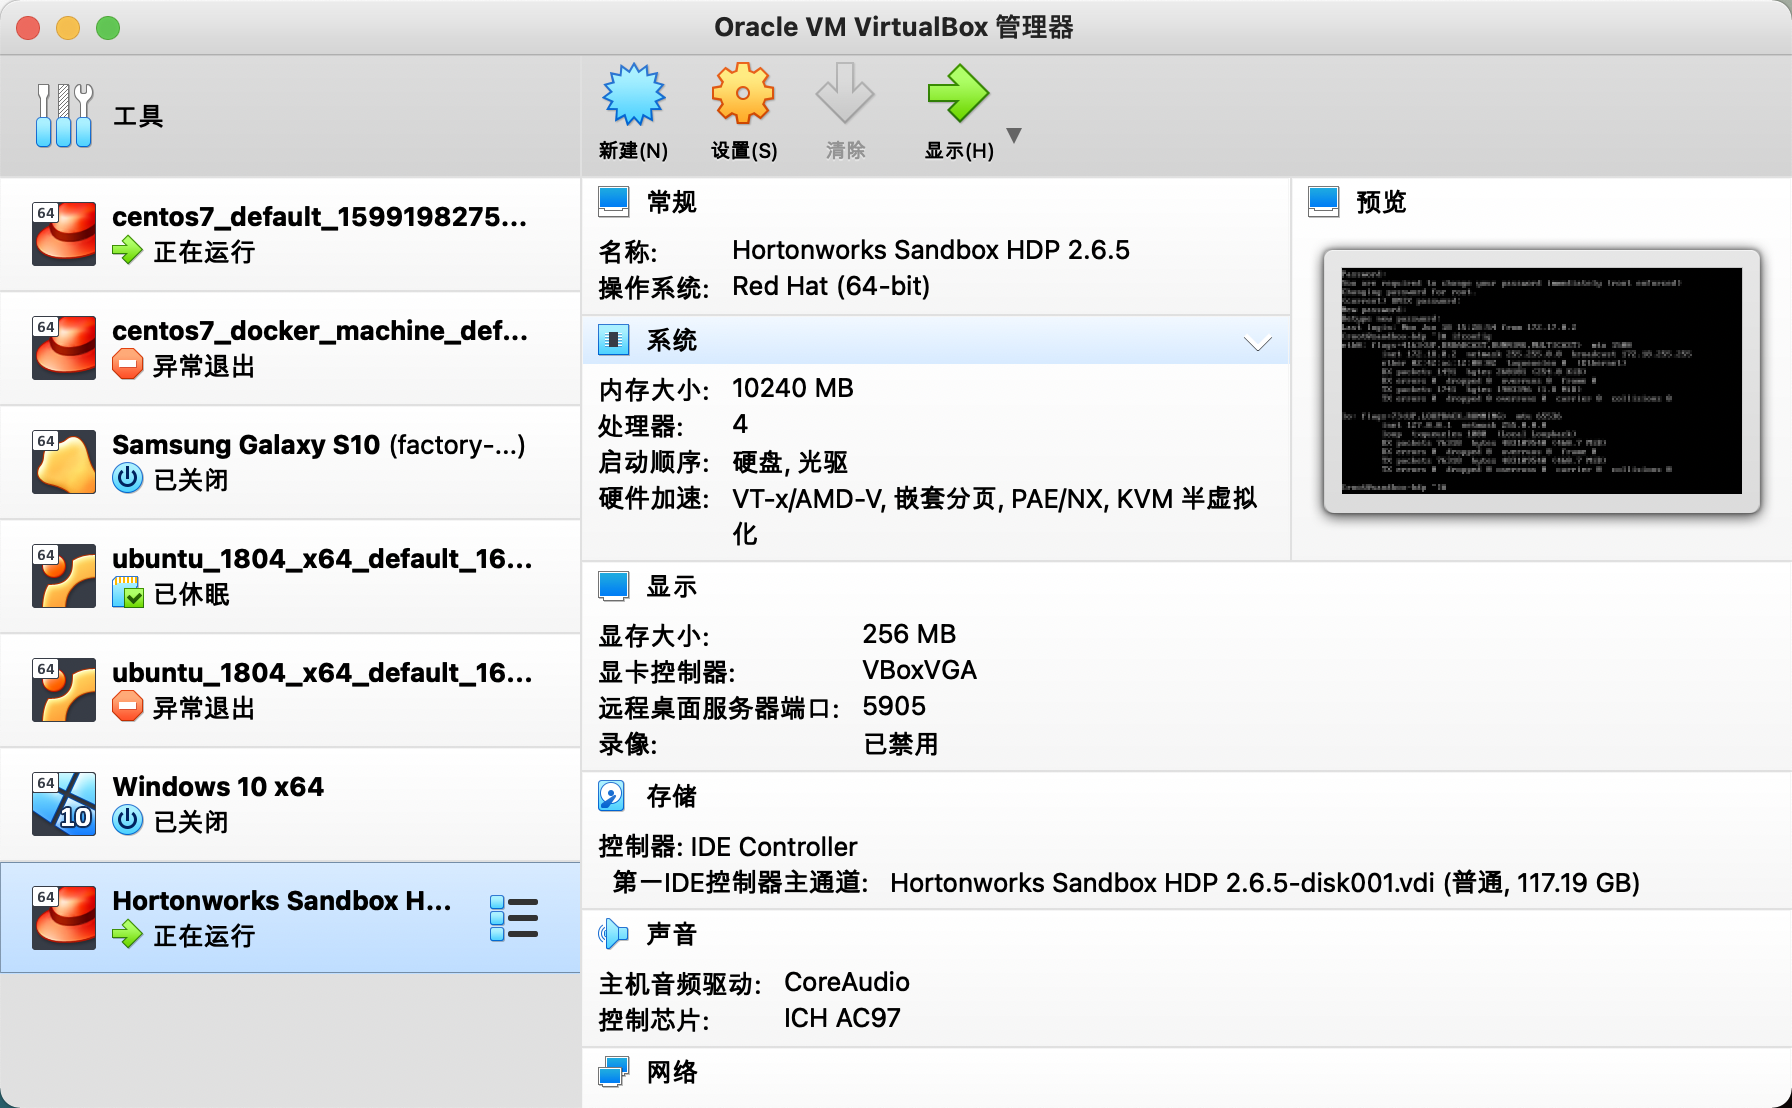Click the graphics controller value VBoxVGA
The height and width of the screenshot is (1108, 1792).
(x=920, y=670)
